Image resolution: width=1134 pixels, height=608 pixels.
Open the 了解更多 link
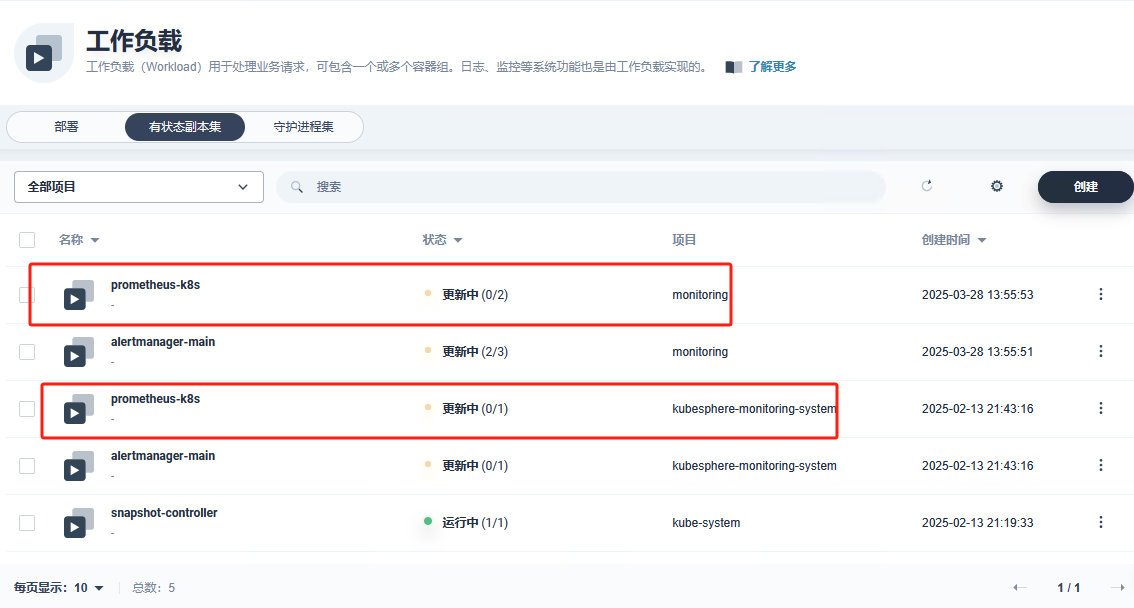point(772,67)
